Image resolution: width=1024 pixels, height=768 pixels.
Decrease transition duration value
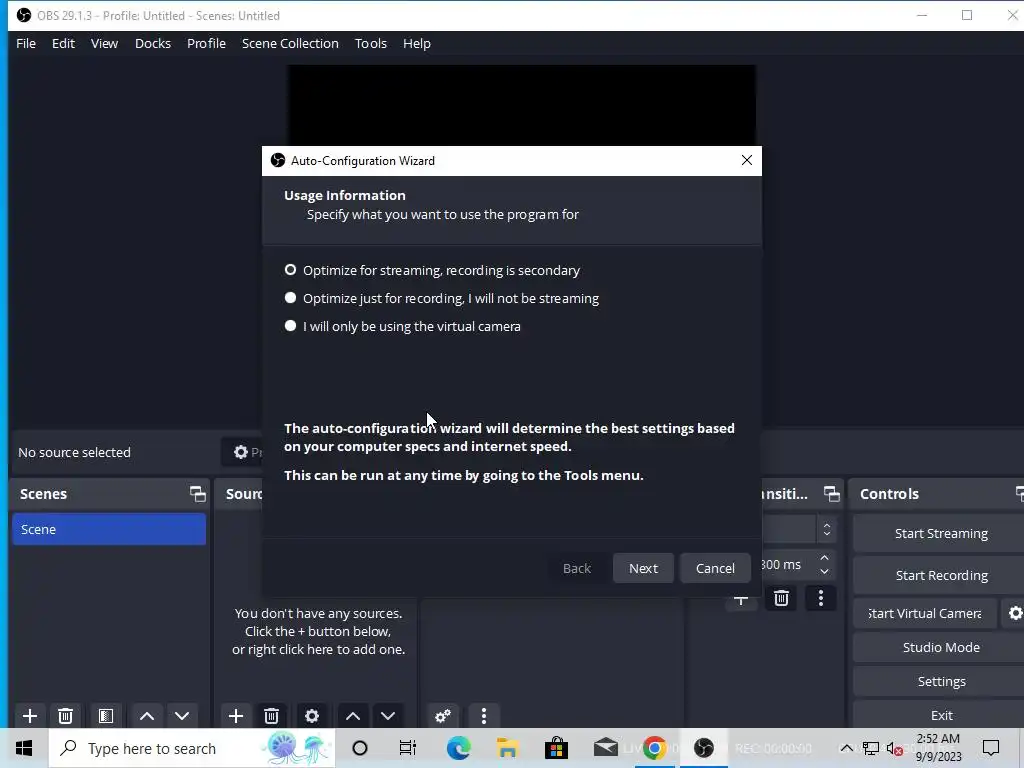825,571
